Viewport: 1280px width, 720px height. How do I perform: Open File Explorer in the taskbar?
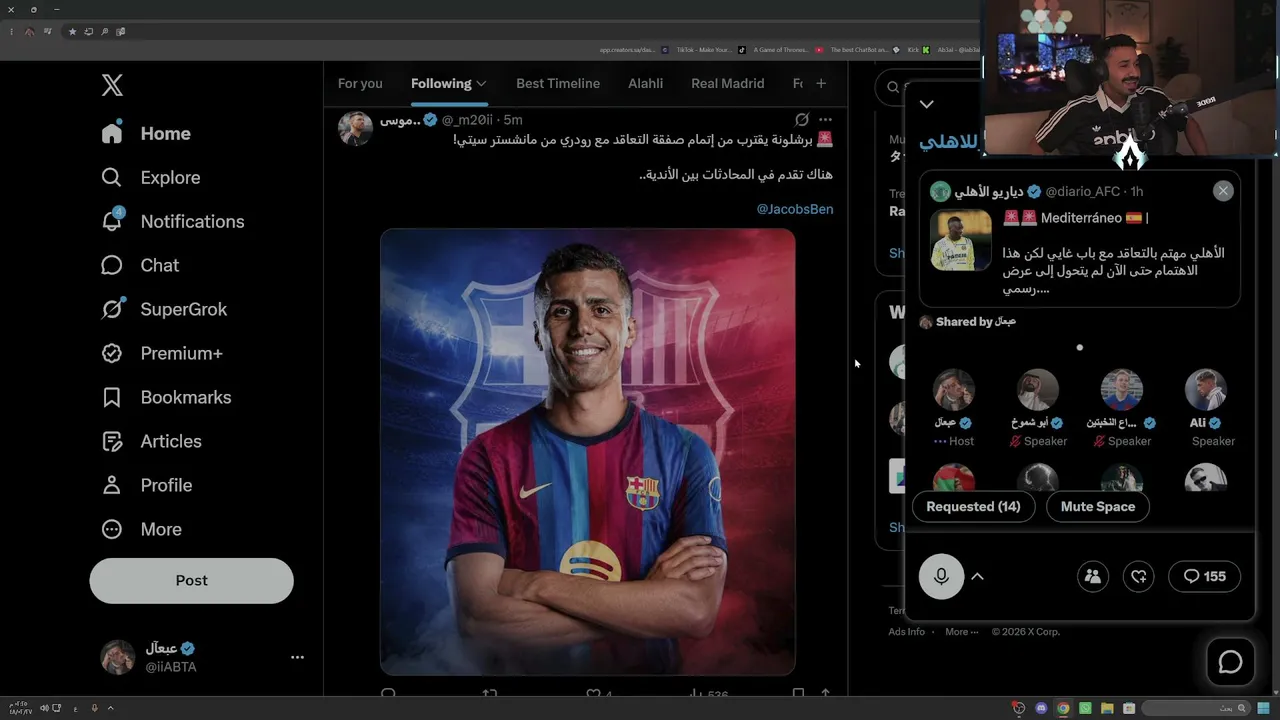1107,708
